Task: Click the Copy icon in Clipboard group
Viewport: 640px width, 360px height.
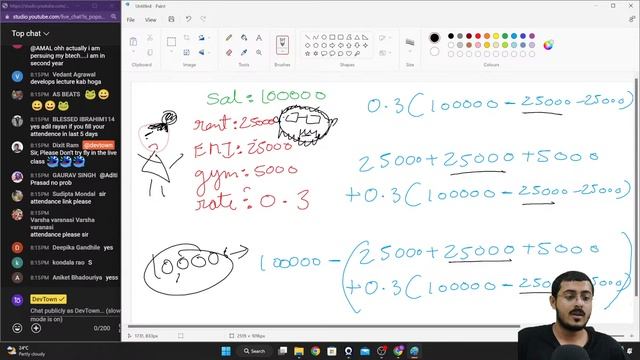Action: 150,52
